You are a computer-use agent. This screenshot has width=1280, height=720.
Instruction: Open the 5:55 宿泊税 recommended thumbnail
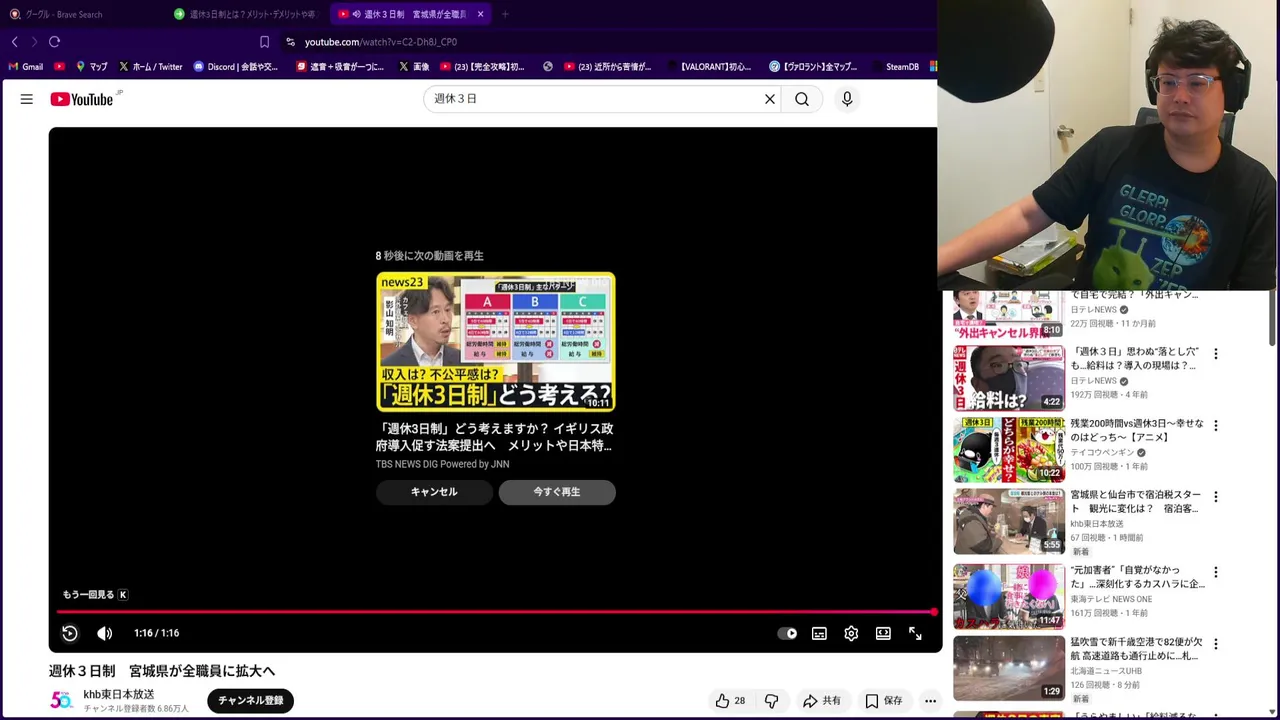1009,521
